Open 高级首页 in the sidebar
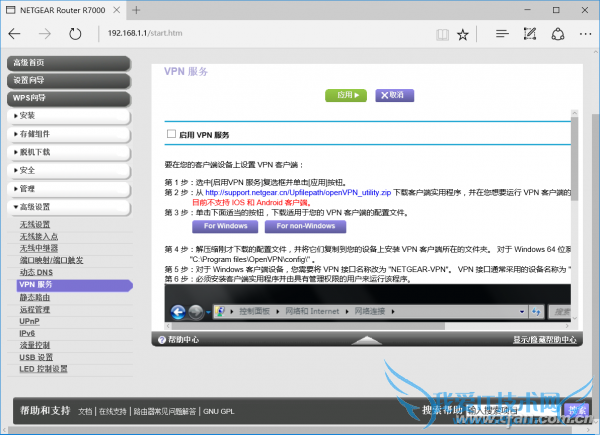 (69, 63)
